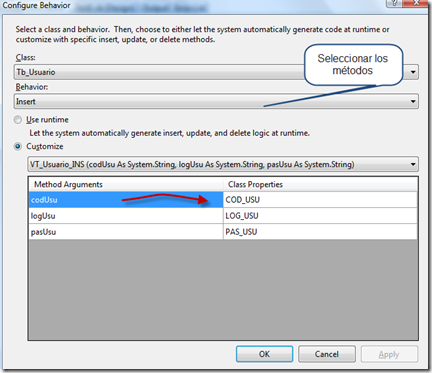Click the Apply button
The image size is (432, 373).
pos(389,354)
